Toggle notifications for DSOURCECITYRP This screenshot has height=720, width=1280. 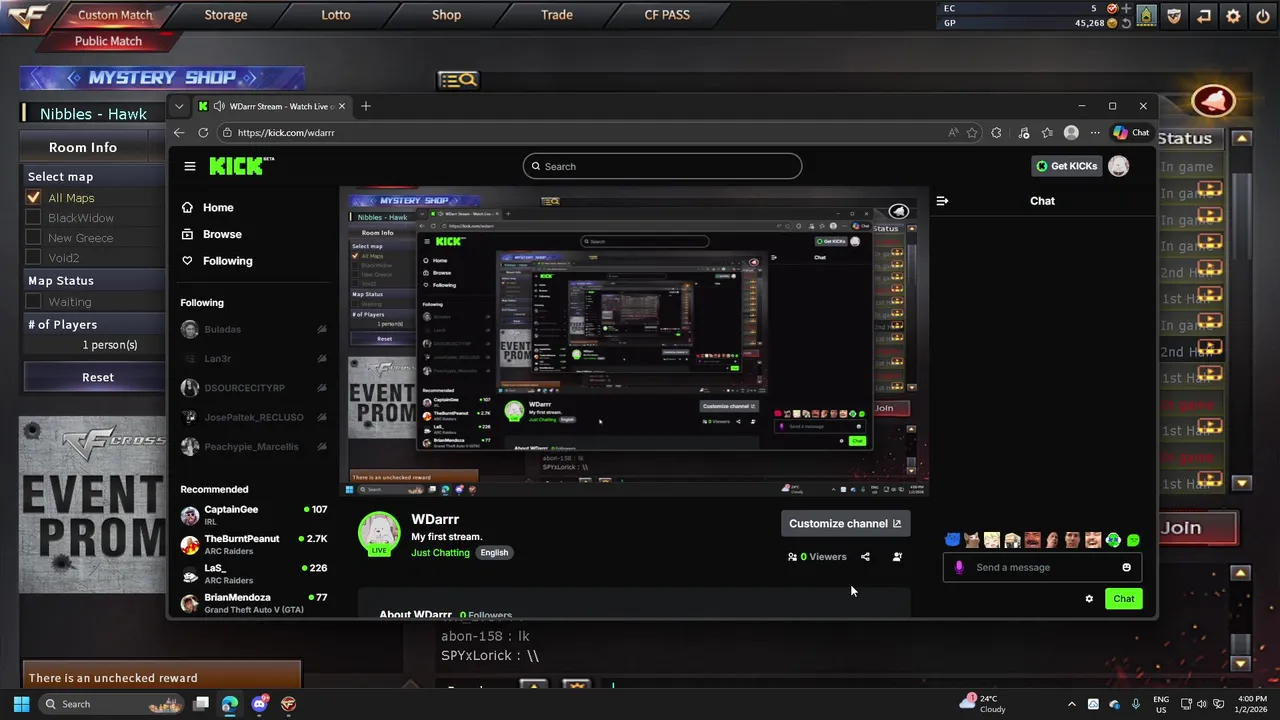tap(322, 388)
